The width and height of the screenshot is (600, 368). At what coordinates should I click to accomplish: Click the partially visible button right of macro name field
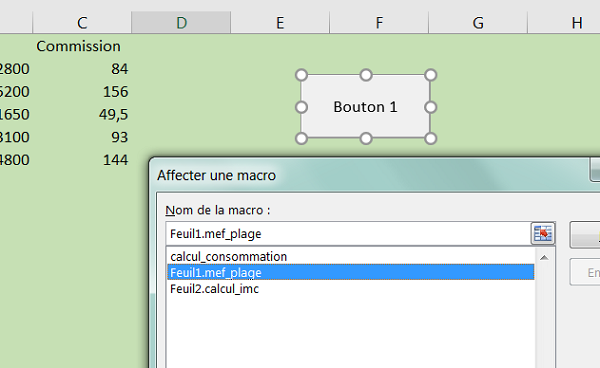(585, 235)
